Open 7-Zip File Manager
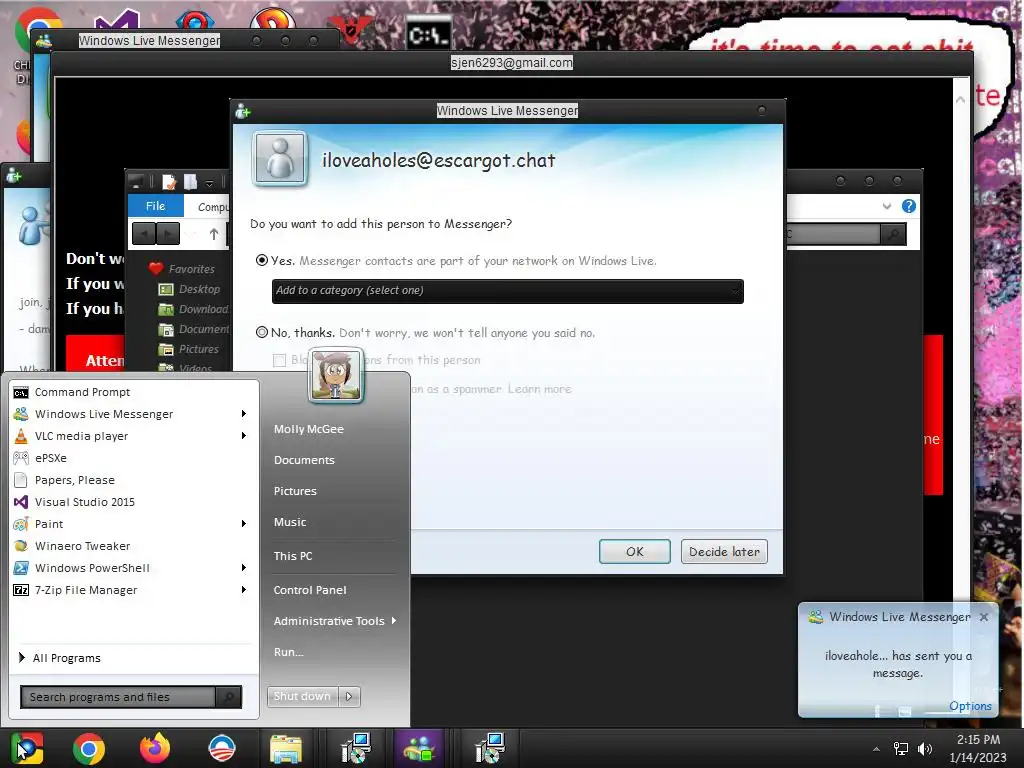This screenshot has width=1024, height=768. (86, 590)
